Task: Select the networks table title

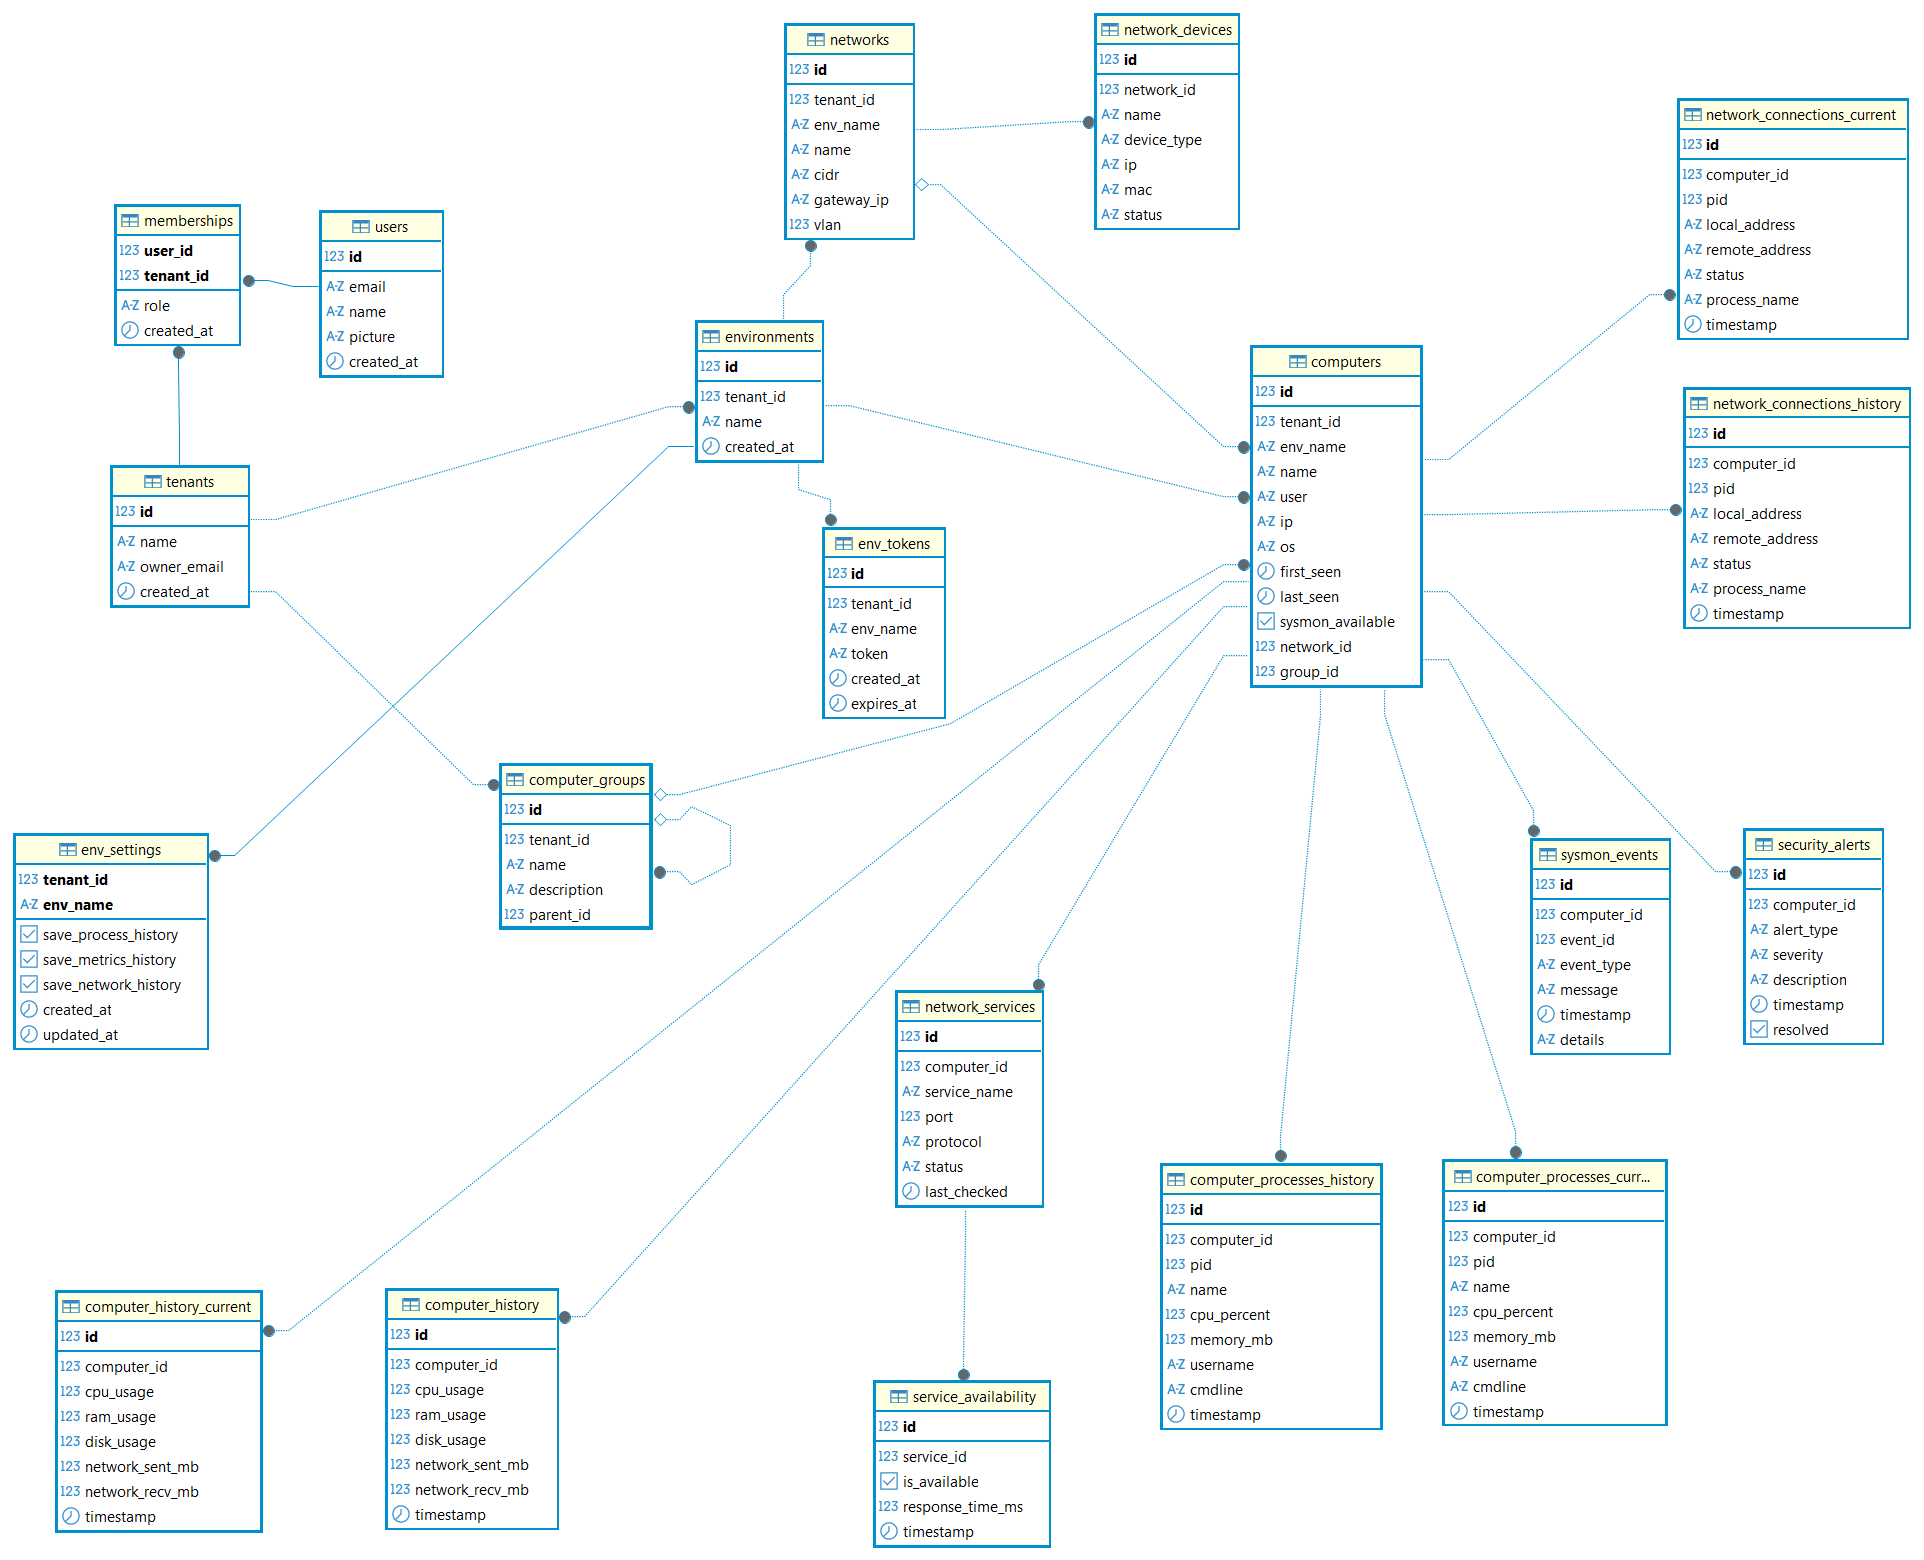Action: (x=859, y=40)
